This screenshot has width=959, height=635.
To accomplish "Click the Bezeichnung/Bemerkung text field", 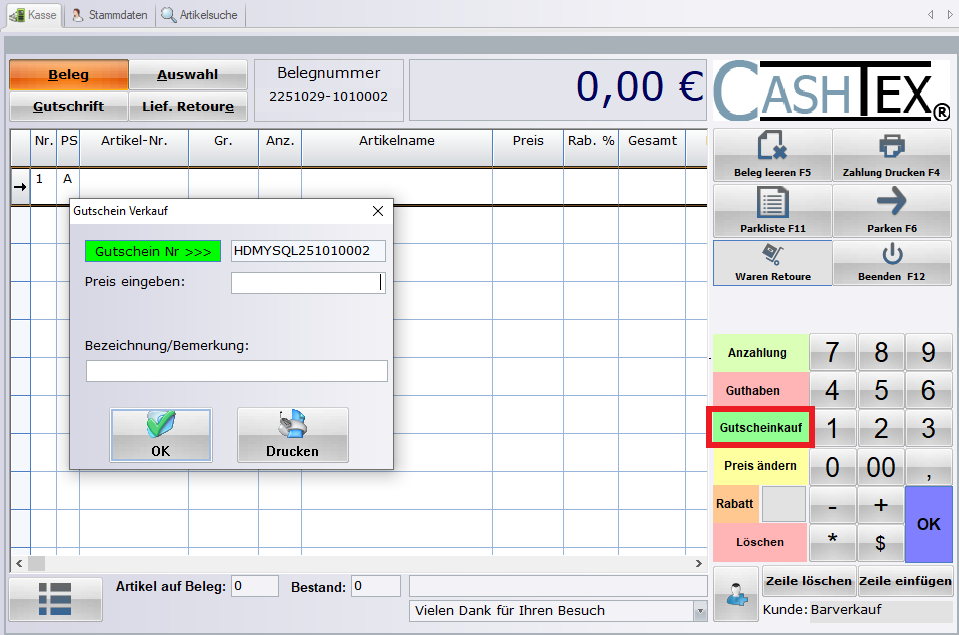I will point(236,371).
